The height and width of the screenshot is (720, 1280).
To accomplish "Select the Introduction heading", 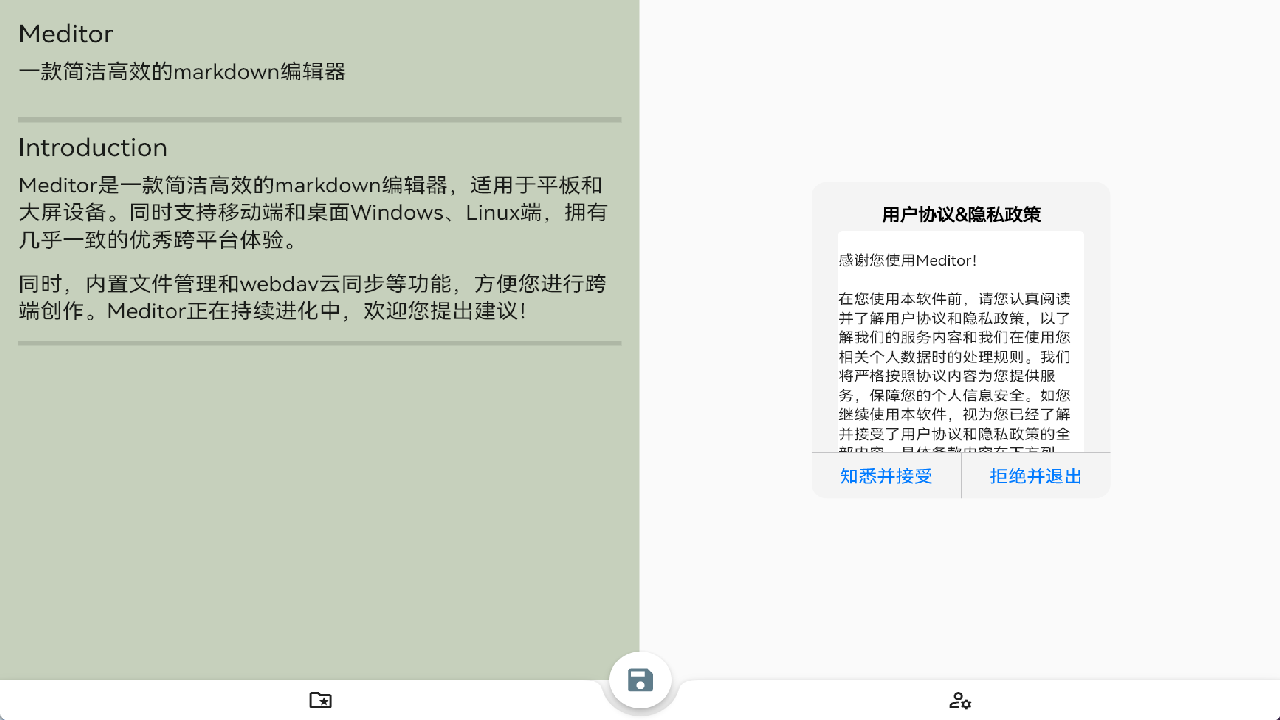I will (92, 147).
